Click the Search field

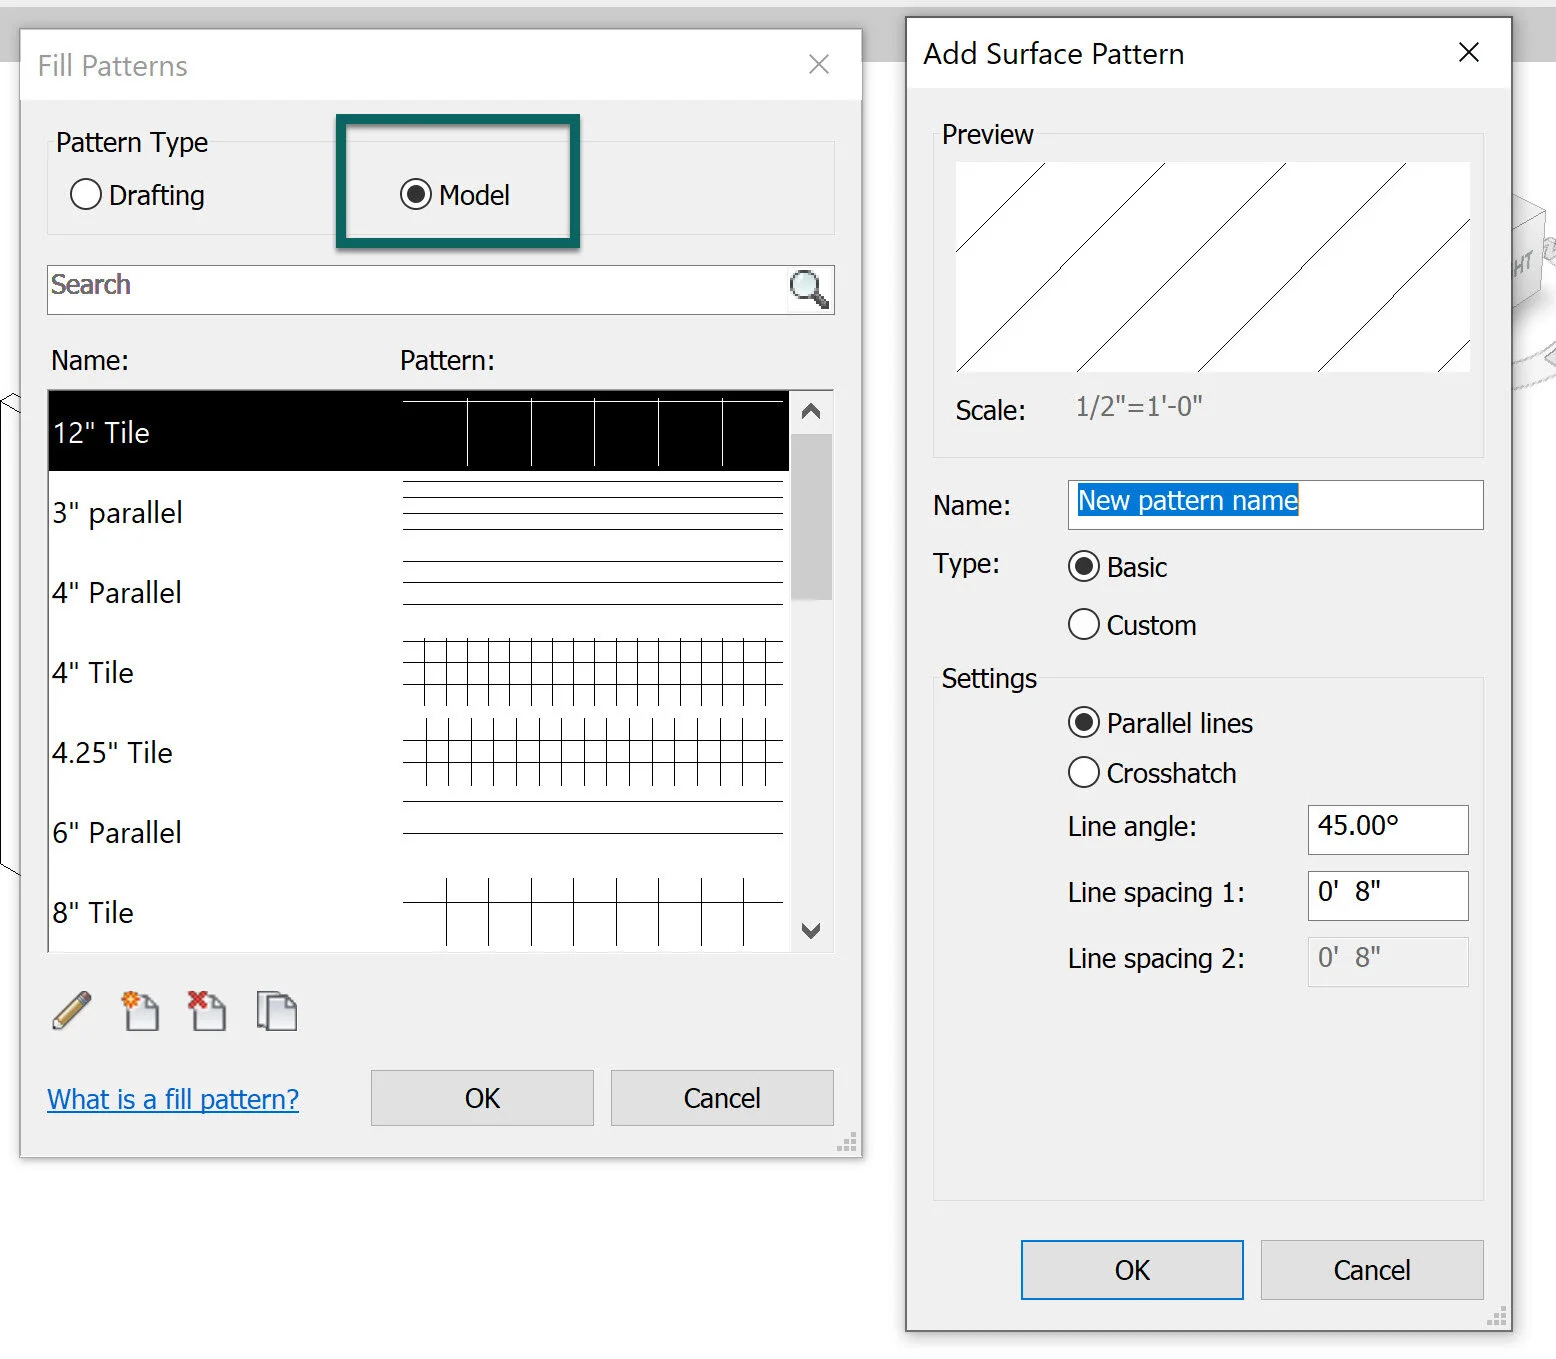pos(400,288)
